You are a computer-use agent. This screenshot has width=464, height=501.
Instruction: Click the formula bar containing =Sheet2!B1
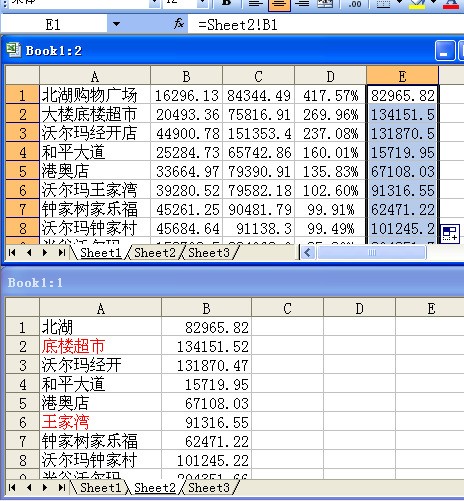[326, 25]
